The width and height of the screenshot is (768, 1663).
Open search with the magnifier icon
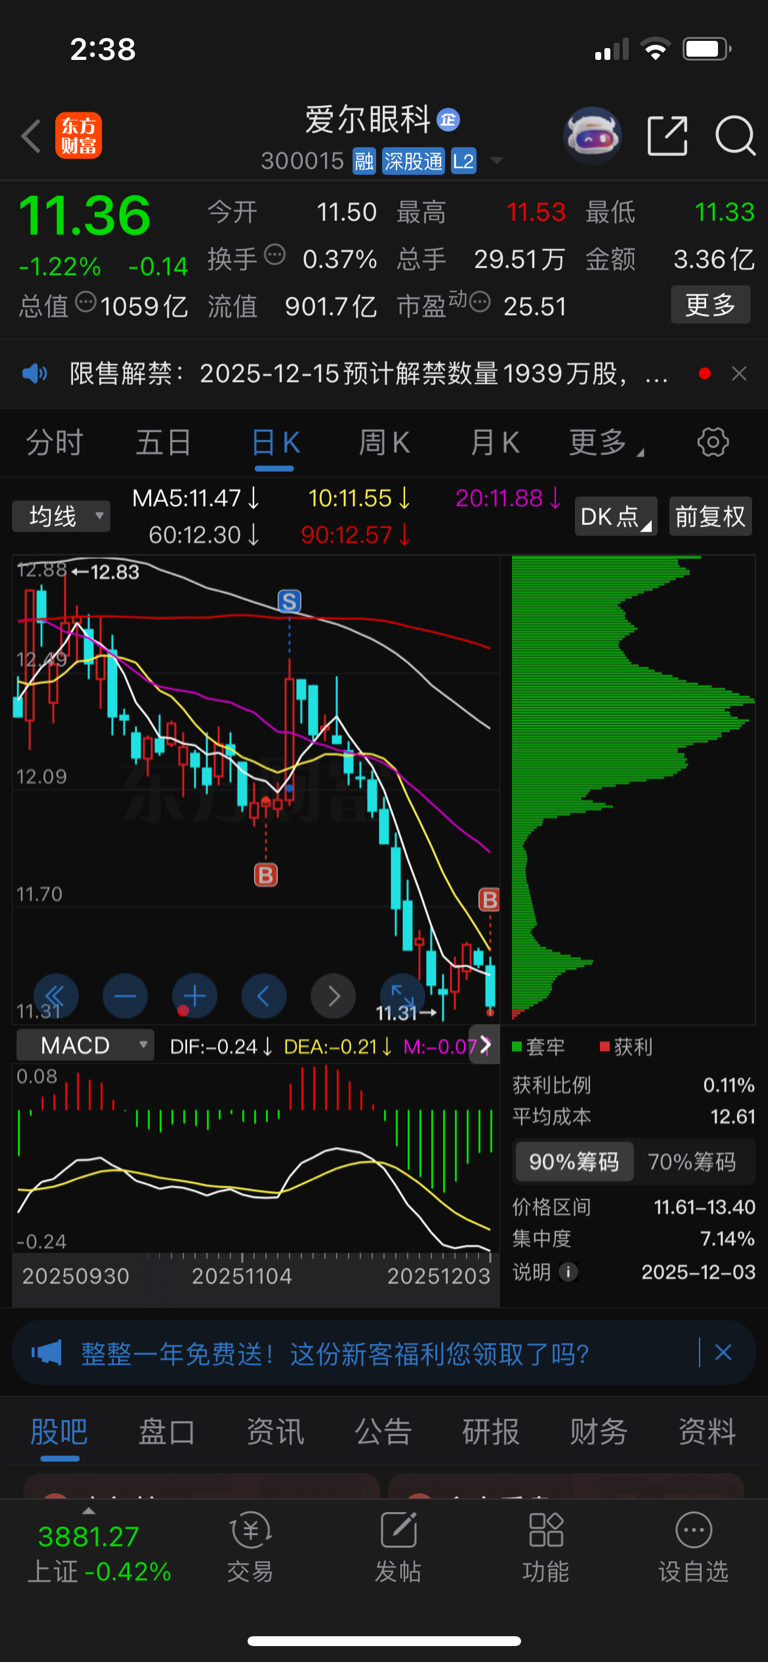735,136
